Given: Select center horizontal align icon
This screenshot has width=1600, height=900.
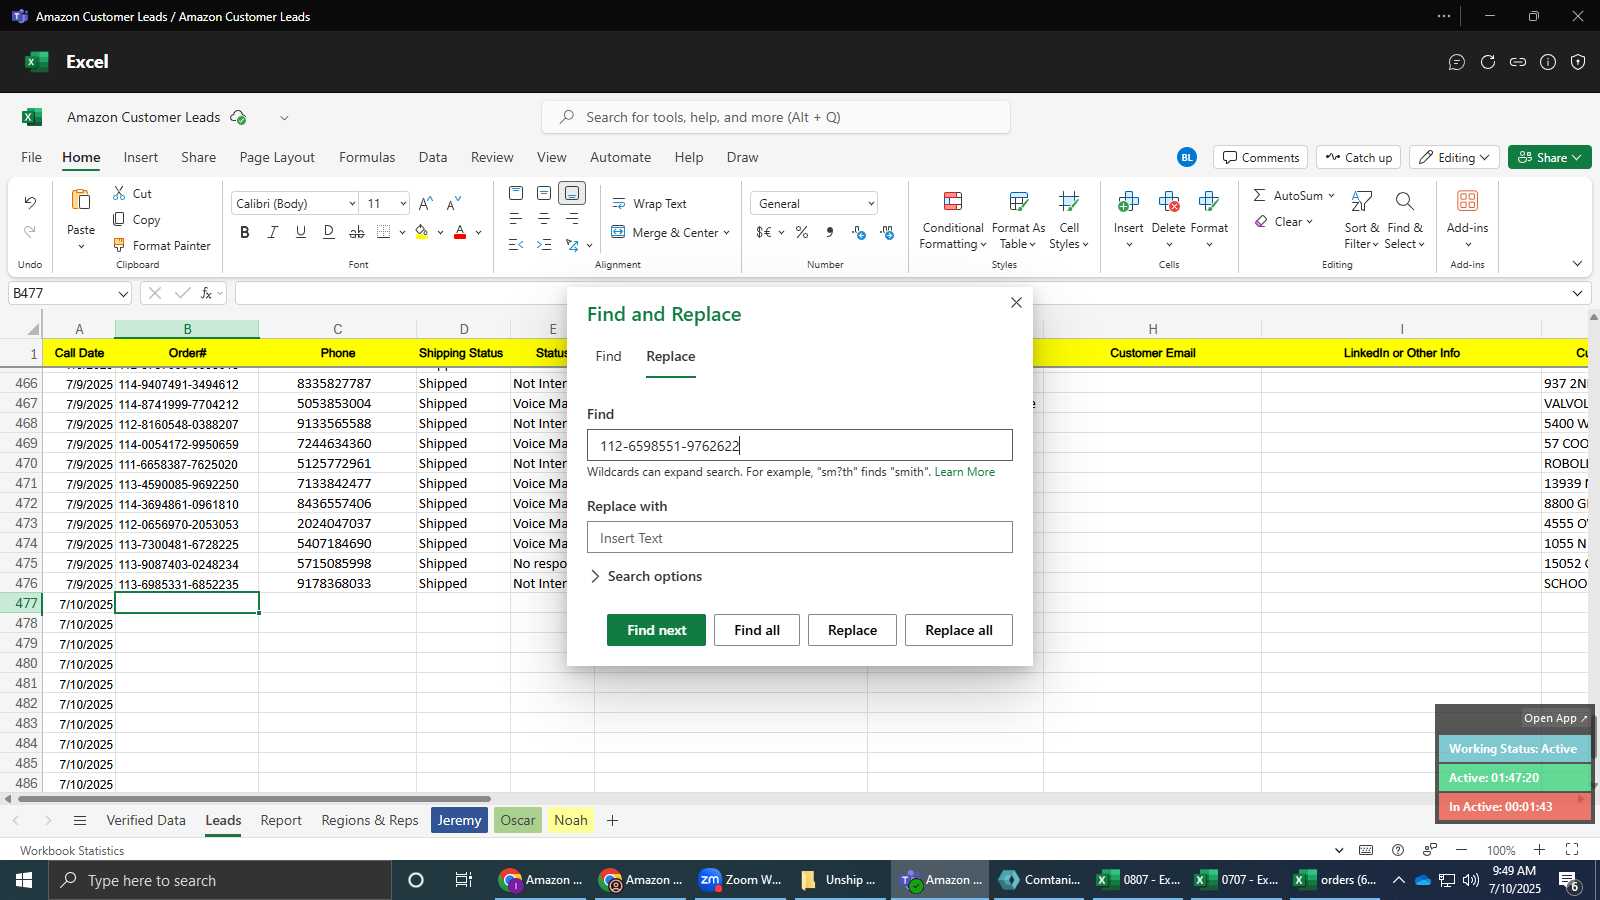Looking at the screenshot, I should [544, 219].
